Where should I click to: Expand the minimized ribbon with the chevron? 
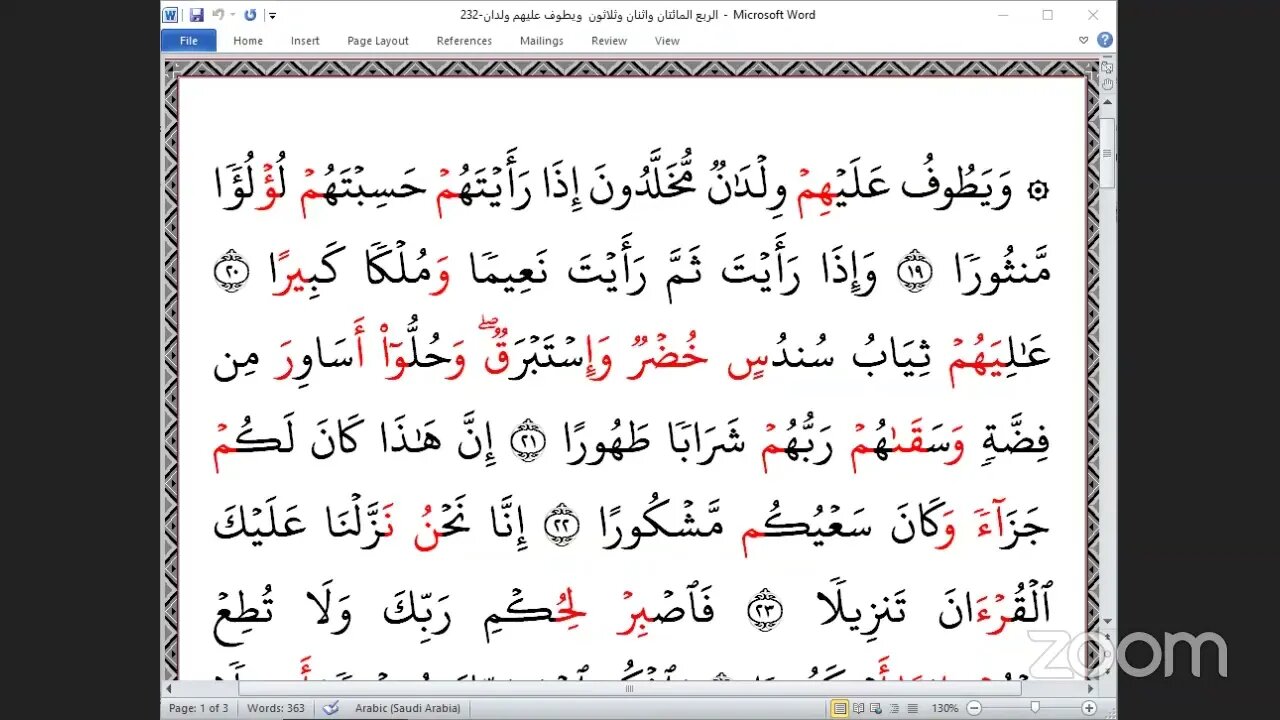click(x=1084, y=41)
